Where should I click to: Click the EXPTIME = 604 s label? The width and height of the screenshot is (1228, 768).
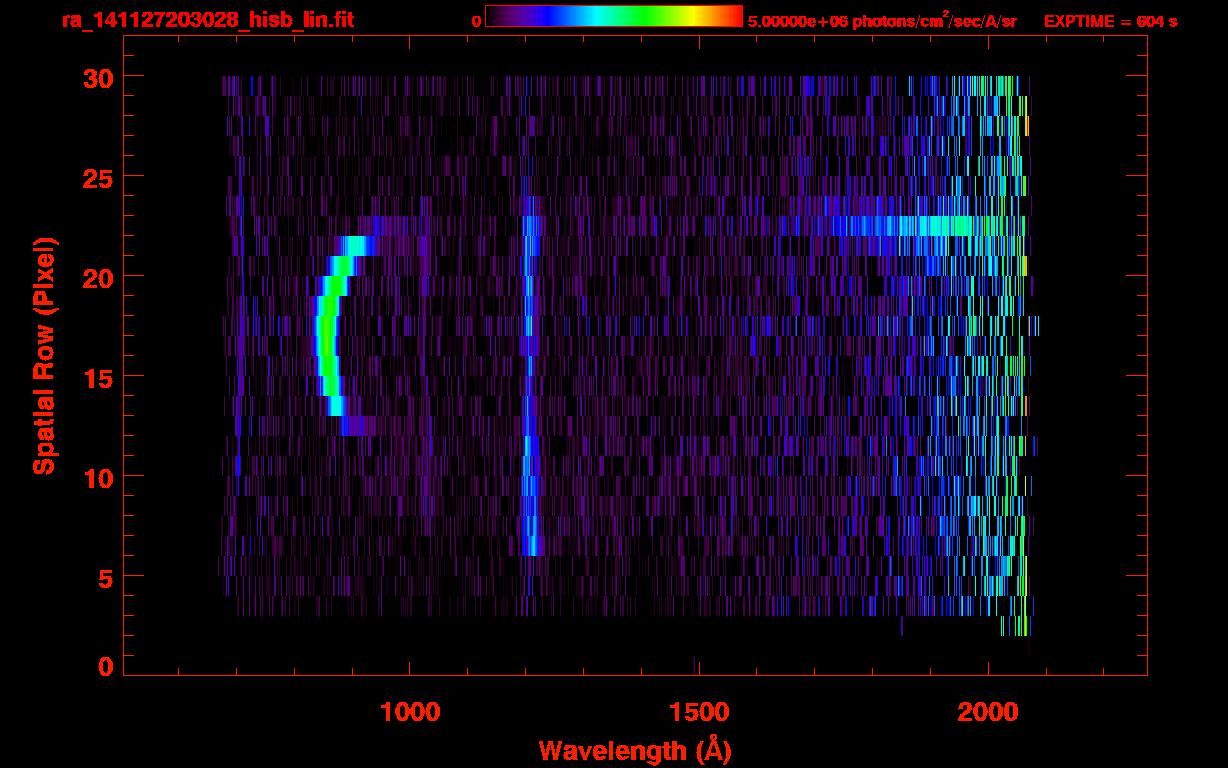click(x=1110, y=21)
